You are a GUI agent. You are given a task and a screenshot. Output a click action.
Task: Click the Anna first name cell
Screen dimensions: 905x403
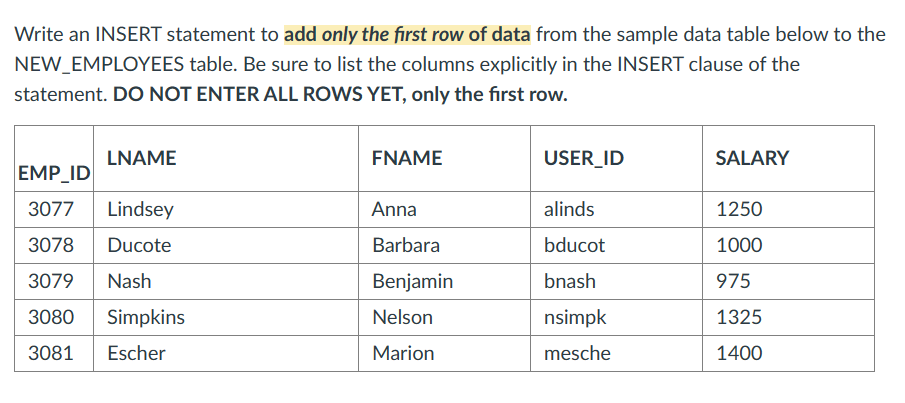pyautogui.click(x=444, y=209)
